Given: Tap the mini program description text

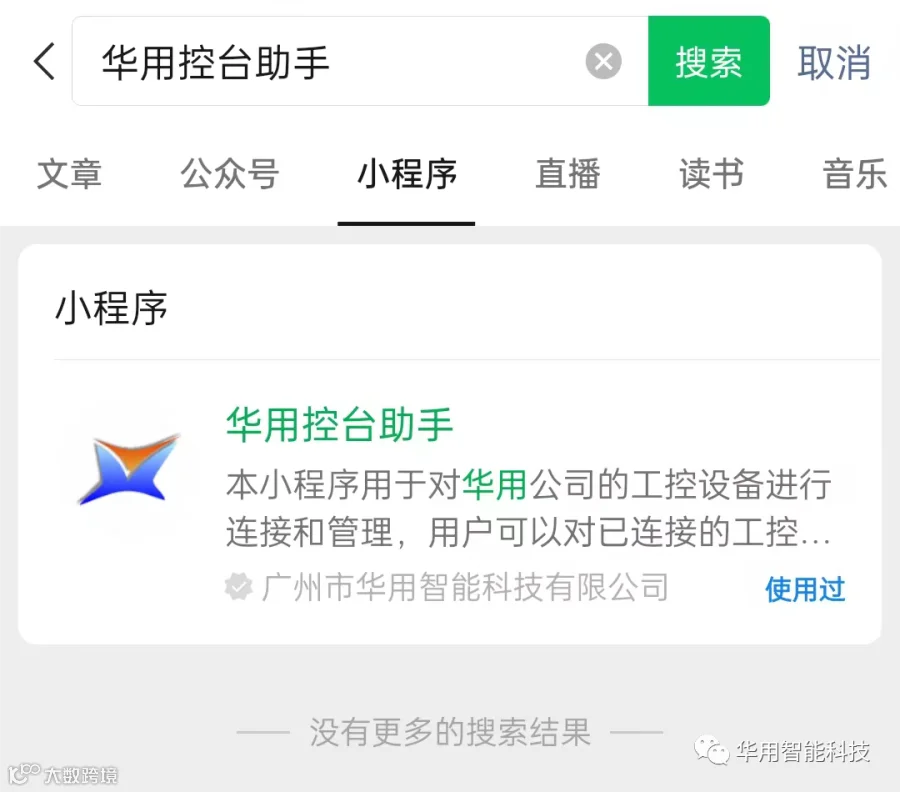Looking at the screenshot, I should click(528, 508).
